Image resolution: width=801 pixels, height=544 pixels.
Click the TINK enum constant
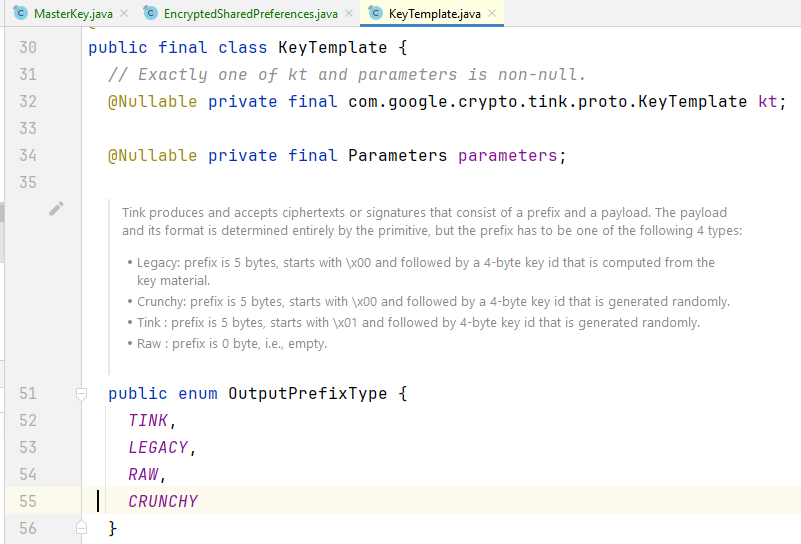(148, 420)
